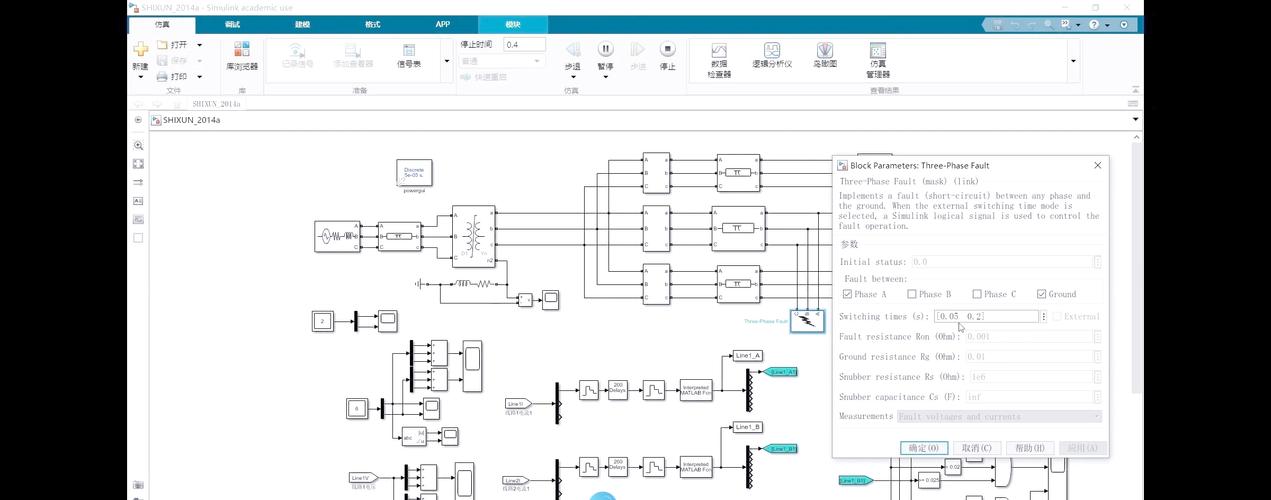Click the vertical canvas scrollbar
Viewport: 1271px width, 500px height.
(1137, 270)
